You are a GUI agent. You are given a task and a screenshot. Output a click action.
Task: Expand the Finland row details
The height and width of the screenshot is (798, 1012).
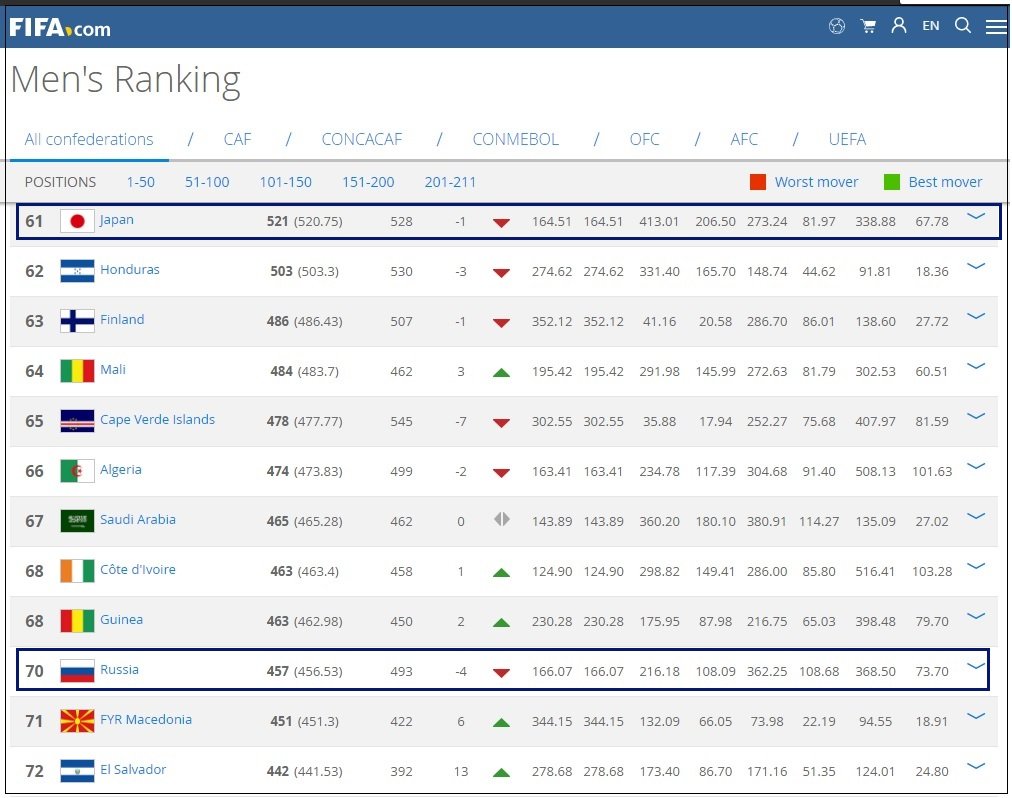coord(976,316)
